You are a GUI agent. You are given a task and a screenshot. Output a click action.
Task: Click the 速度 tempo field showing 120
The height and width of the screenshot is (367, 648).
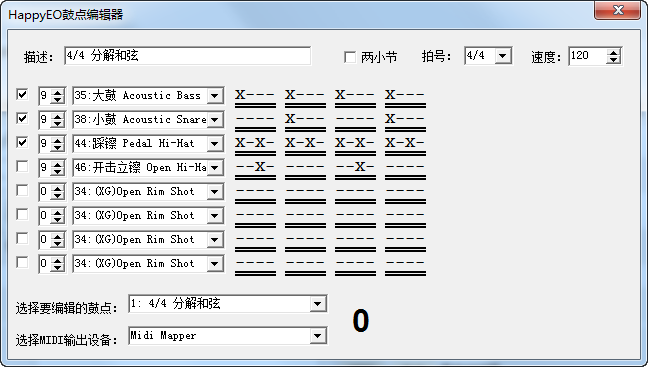[588, 56]
